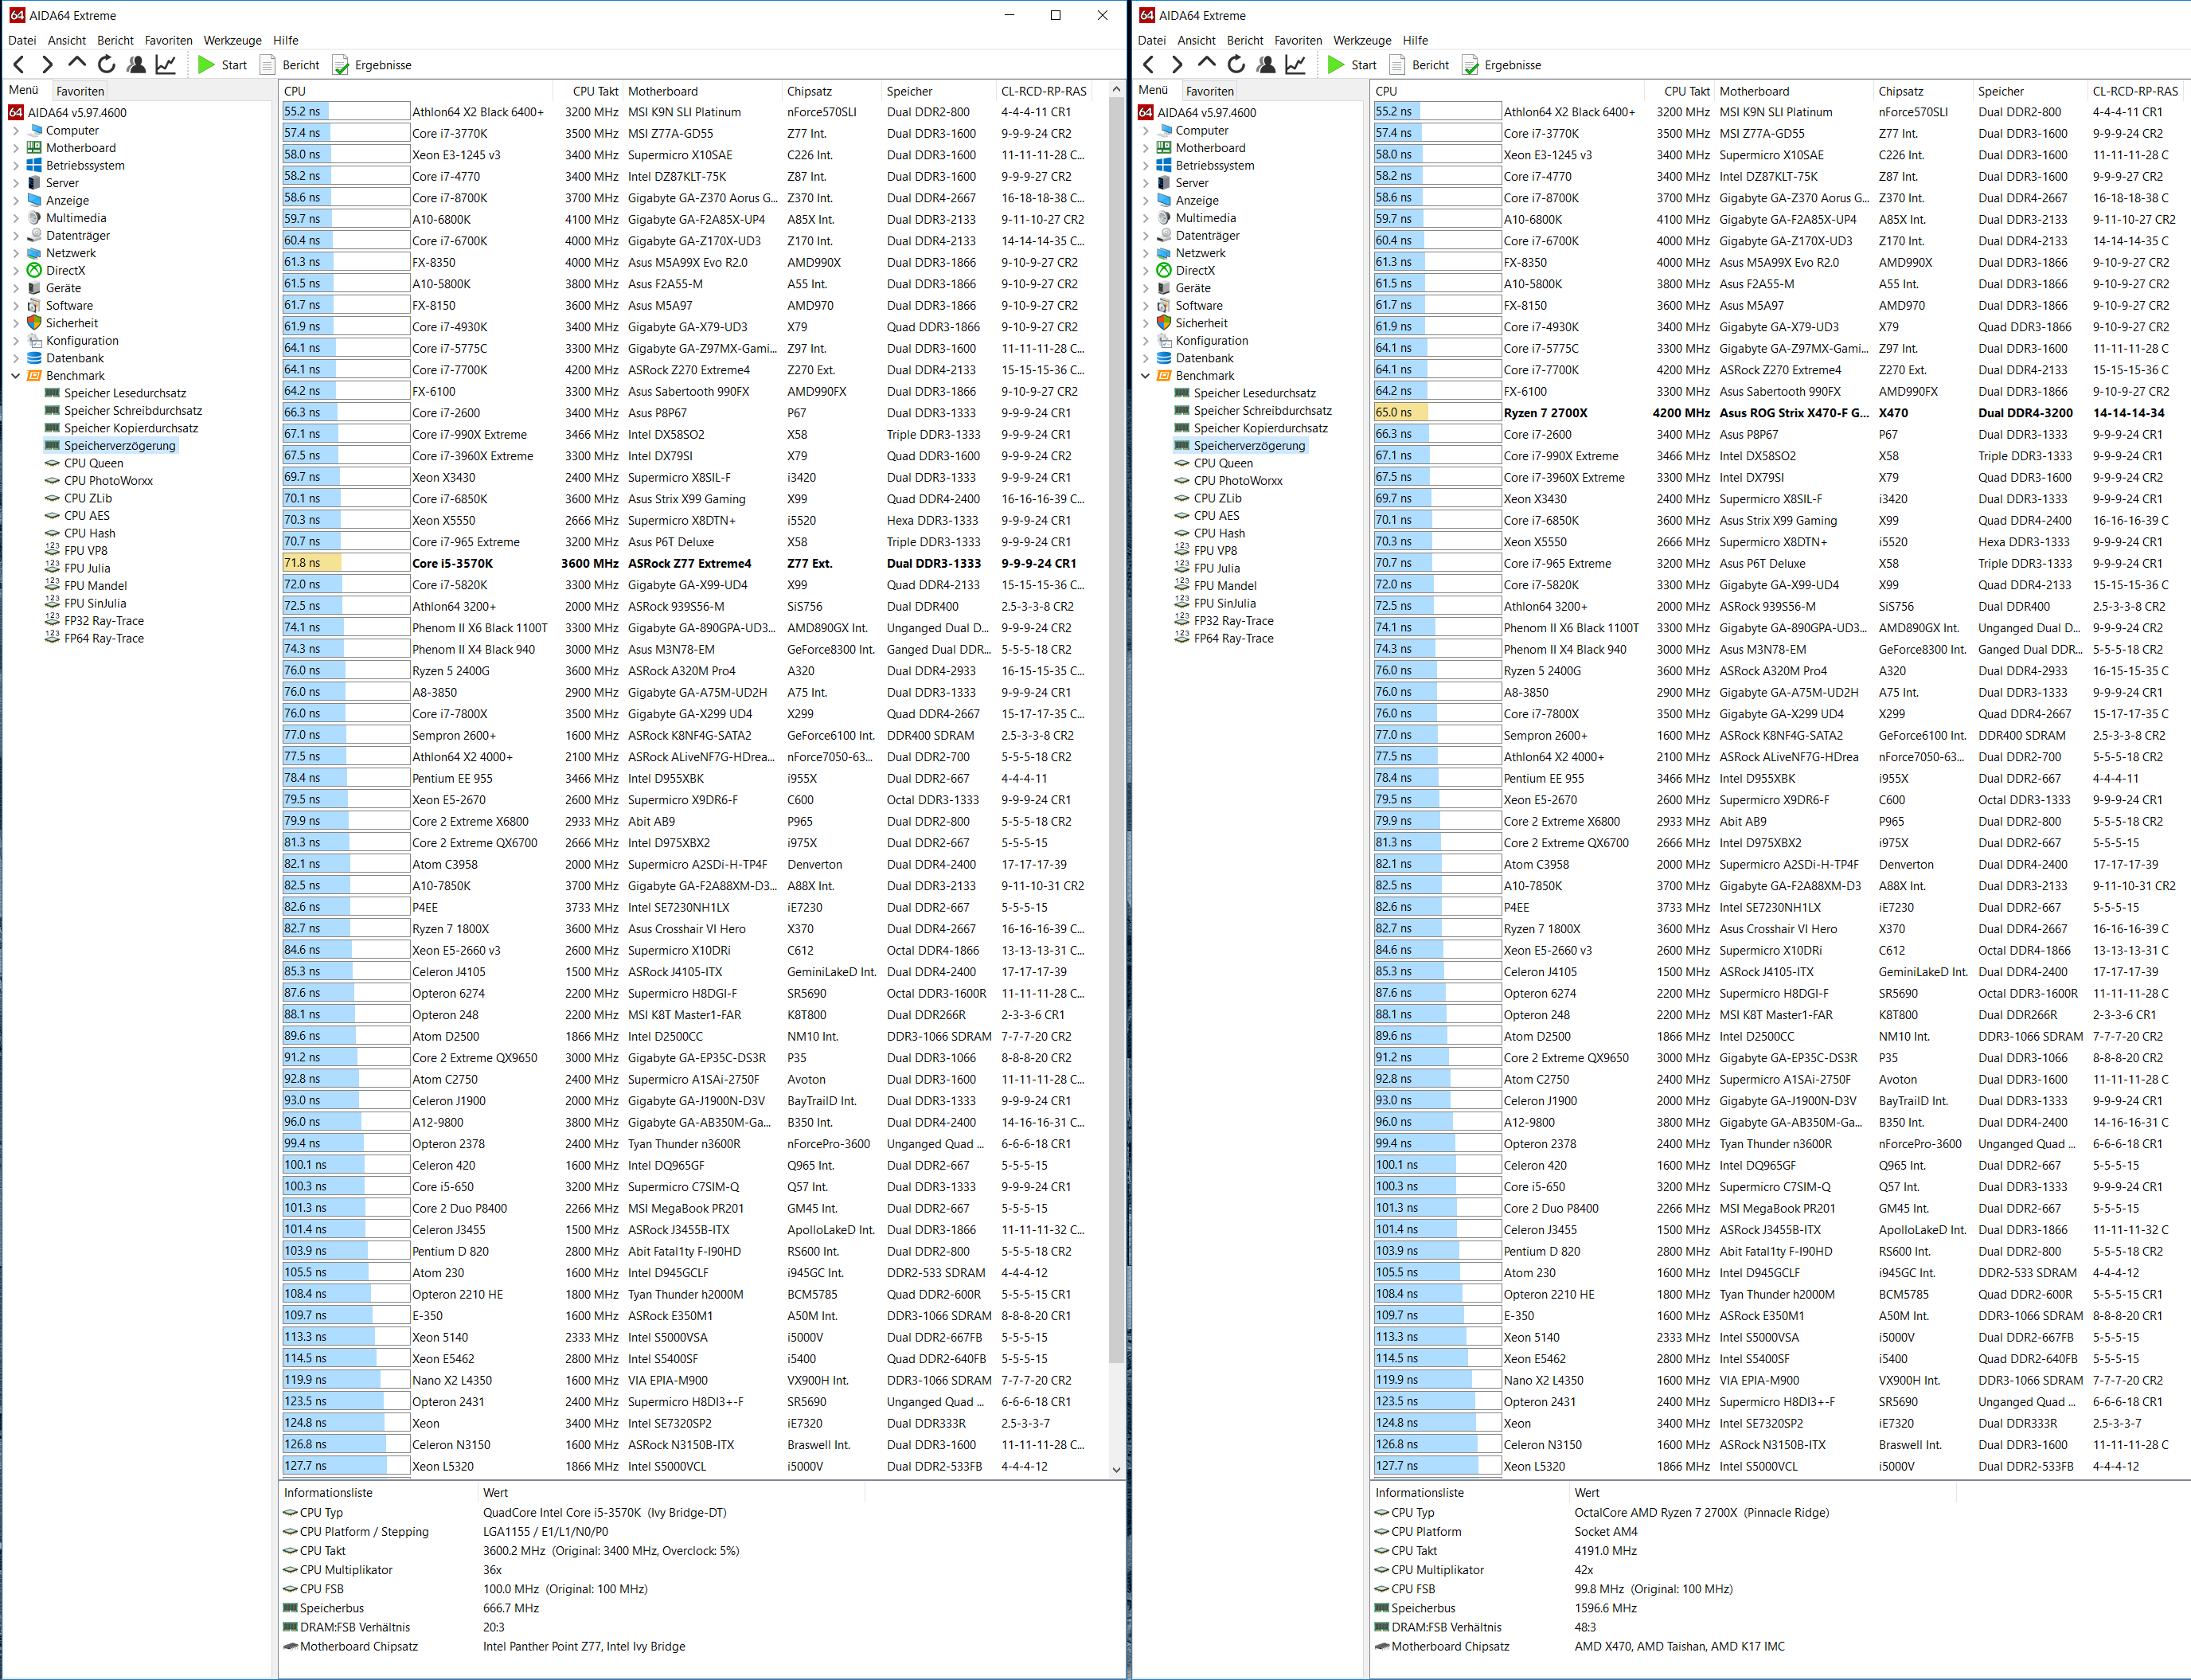Switch to the Favoriten tab in the right panel

(x=1209, y=90)
